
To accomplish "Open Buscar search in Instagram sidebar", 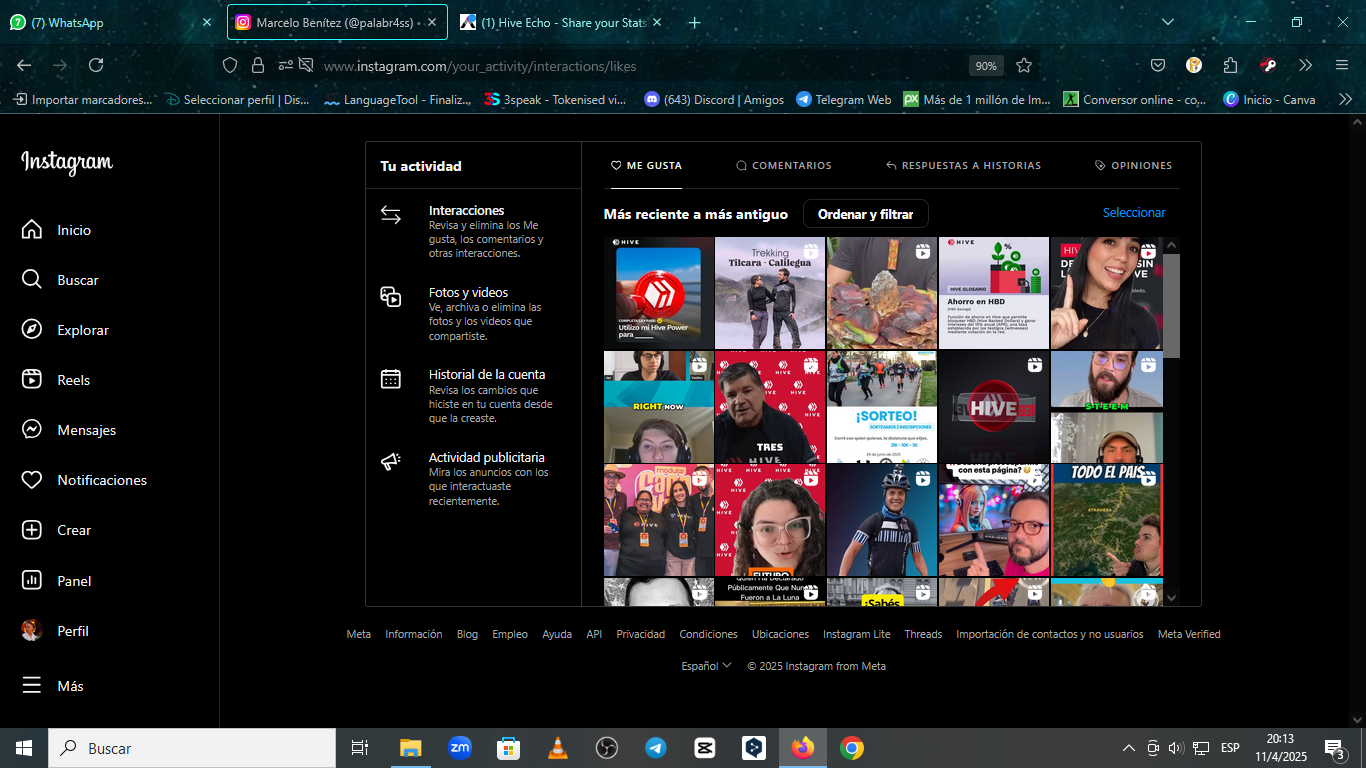I will (x=60, y=280).
